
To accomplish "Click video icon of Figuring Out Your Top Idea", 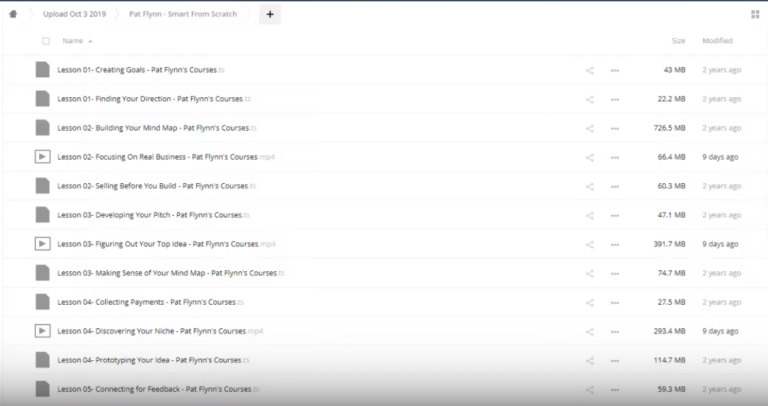I will pos(43,244).
